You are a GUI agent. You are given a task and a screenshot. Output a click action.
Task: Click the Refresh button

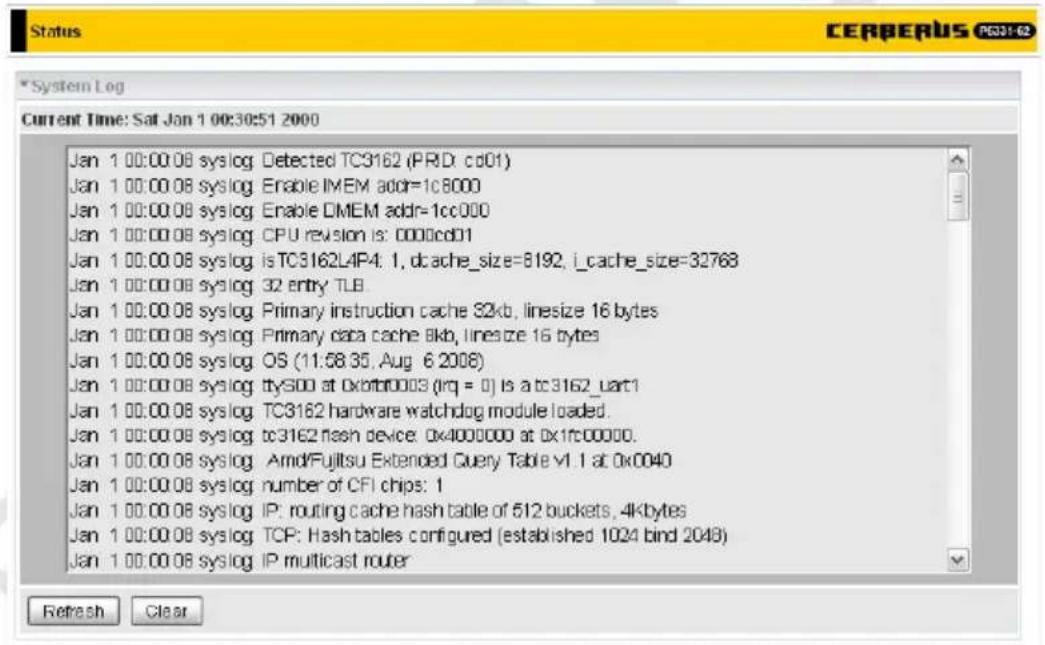coord(73,611)
